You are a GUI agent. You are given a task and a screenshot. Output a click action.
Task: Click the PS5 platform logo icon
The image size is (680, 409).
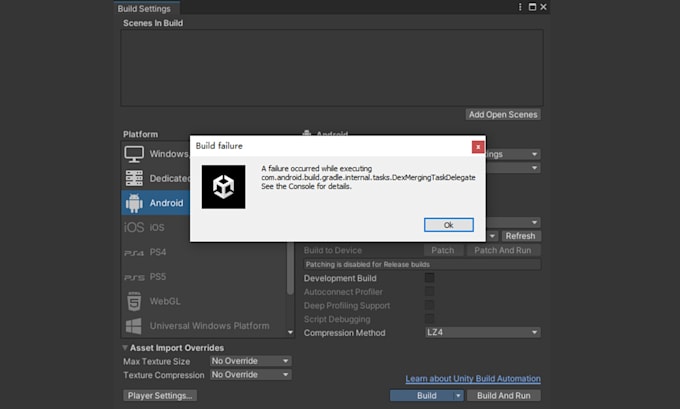134,277
